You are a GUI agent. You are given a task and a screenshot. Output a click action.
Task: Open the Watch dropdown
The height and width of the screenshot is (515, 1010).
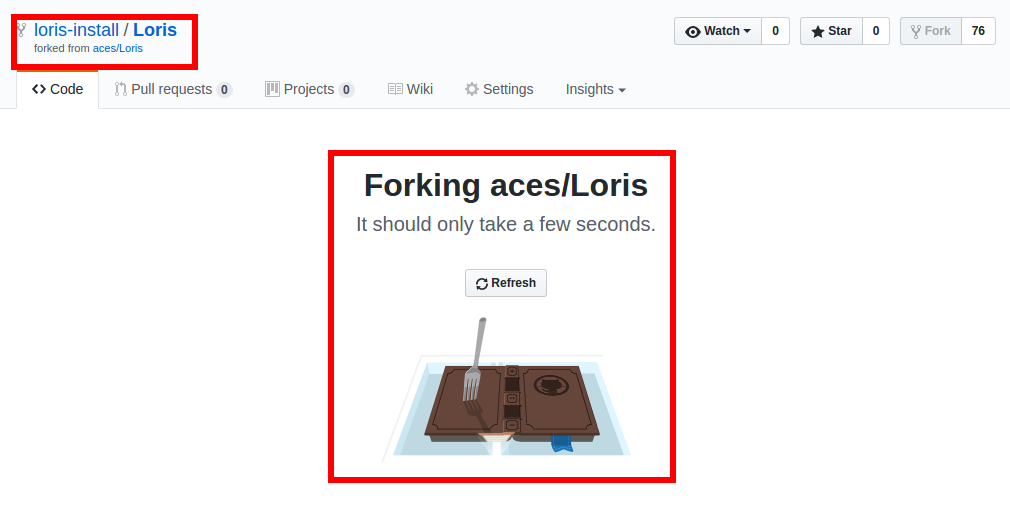click(718, 31)
